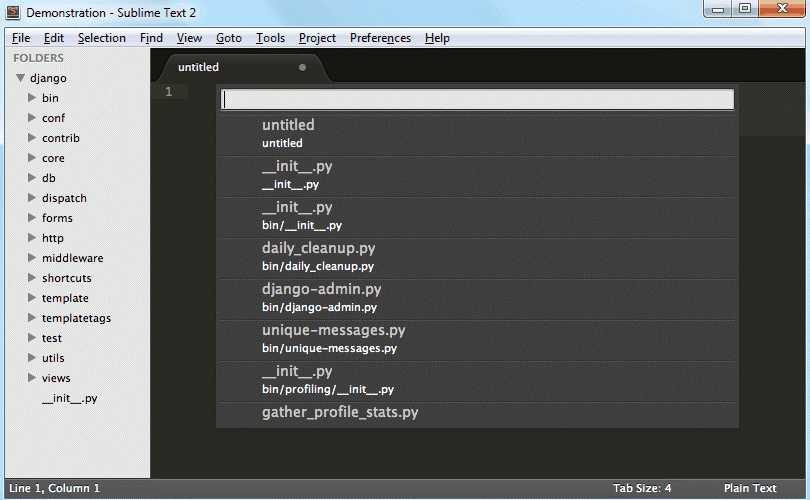This screenshot has width=810, height=500.
Task: Click the FOLDERS sidebar heading
Action: (38, 58)
